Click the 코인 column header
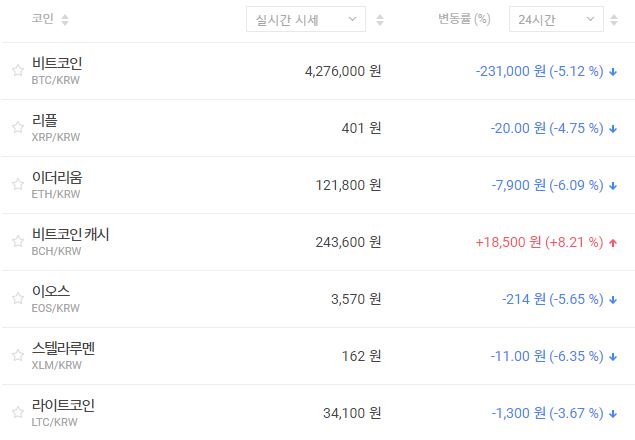The height and width of the screenshot is (440, 635). (x=42, y=20)
